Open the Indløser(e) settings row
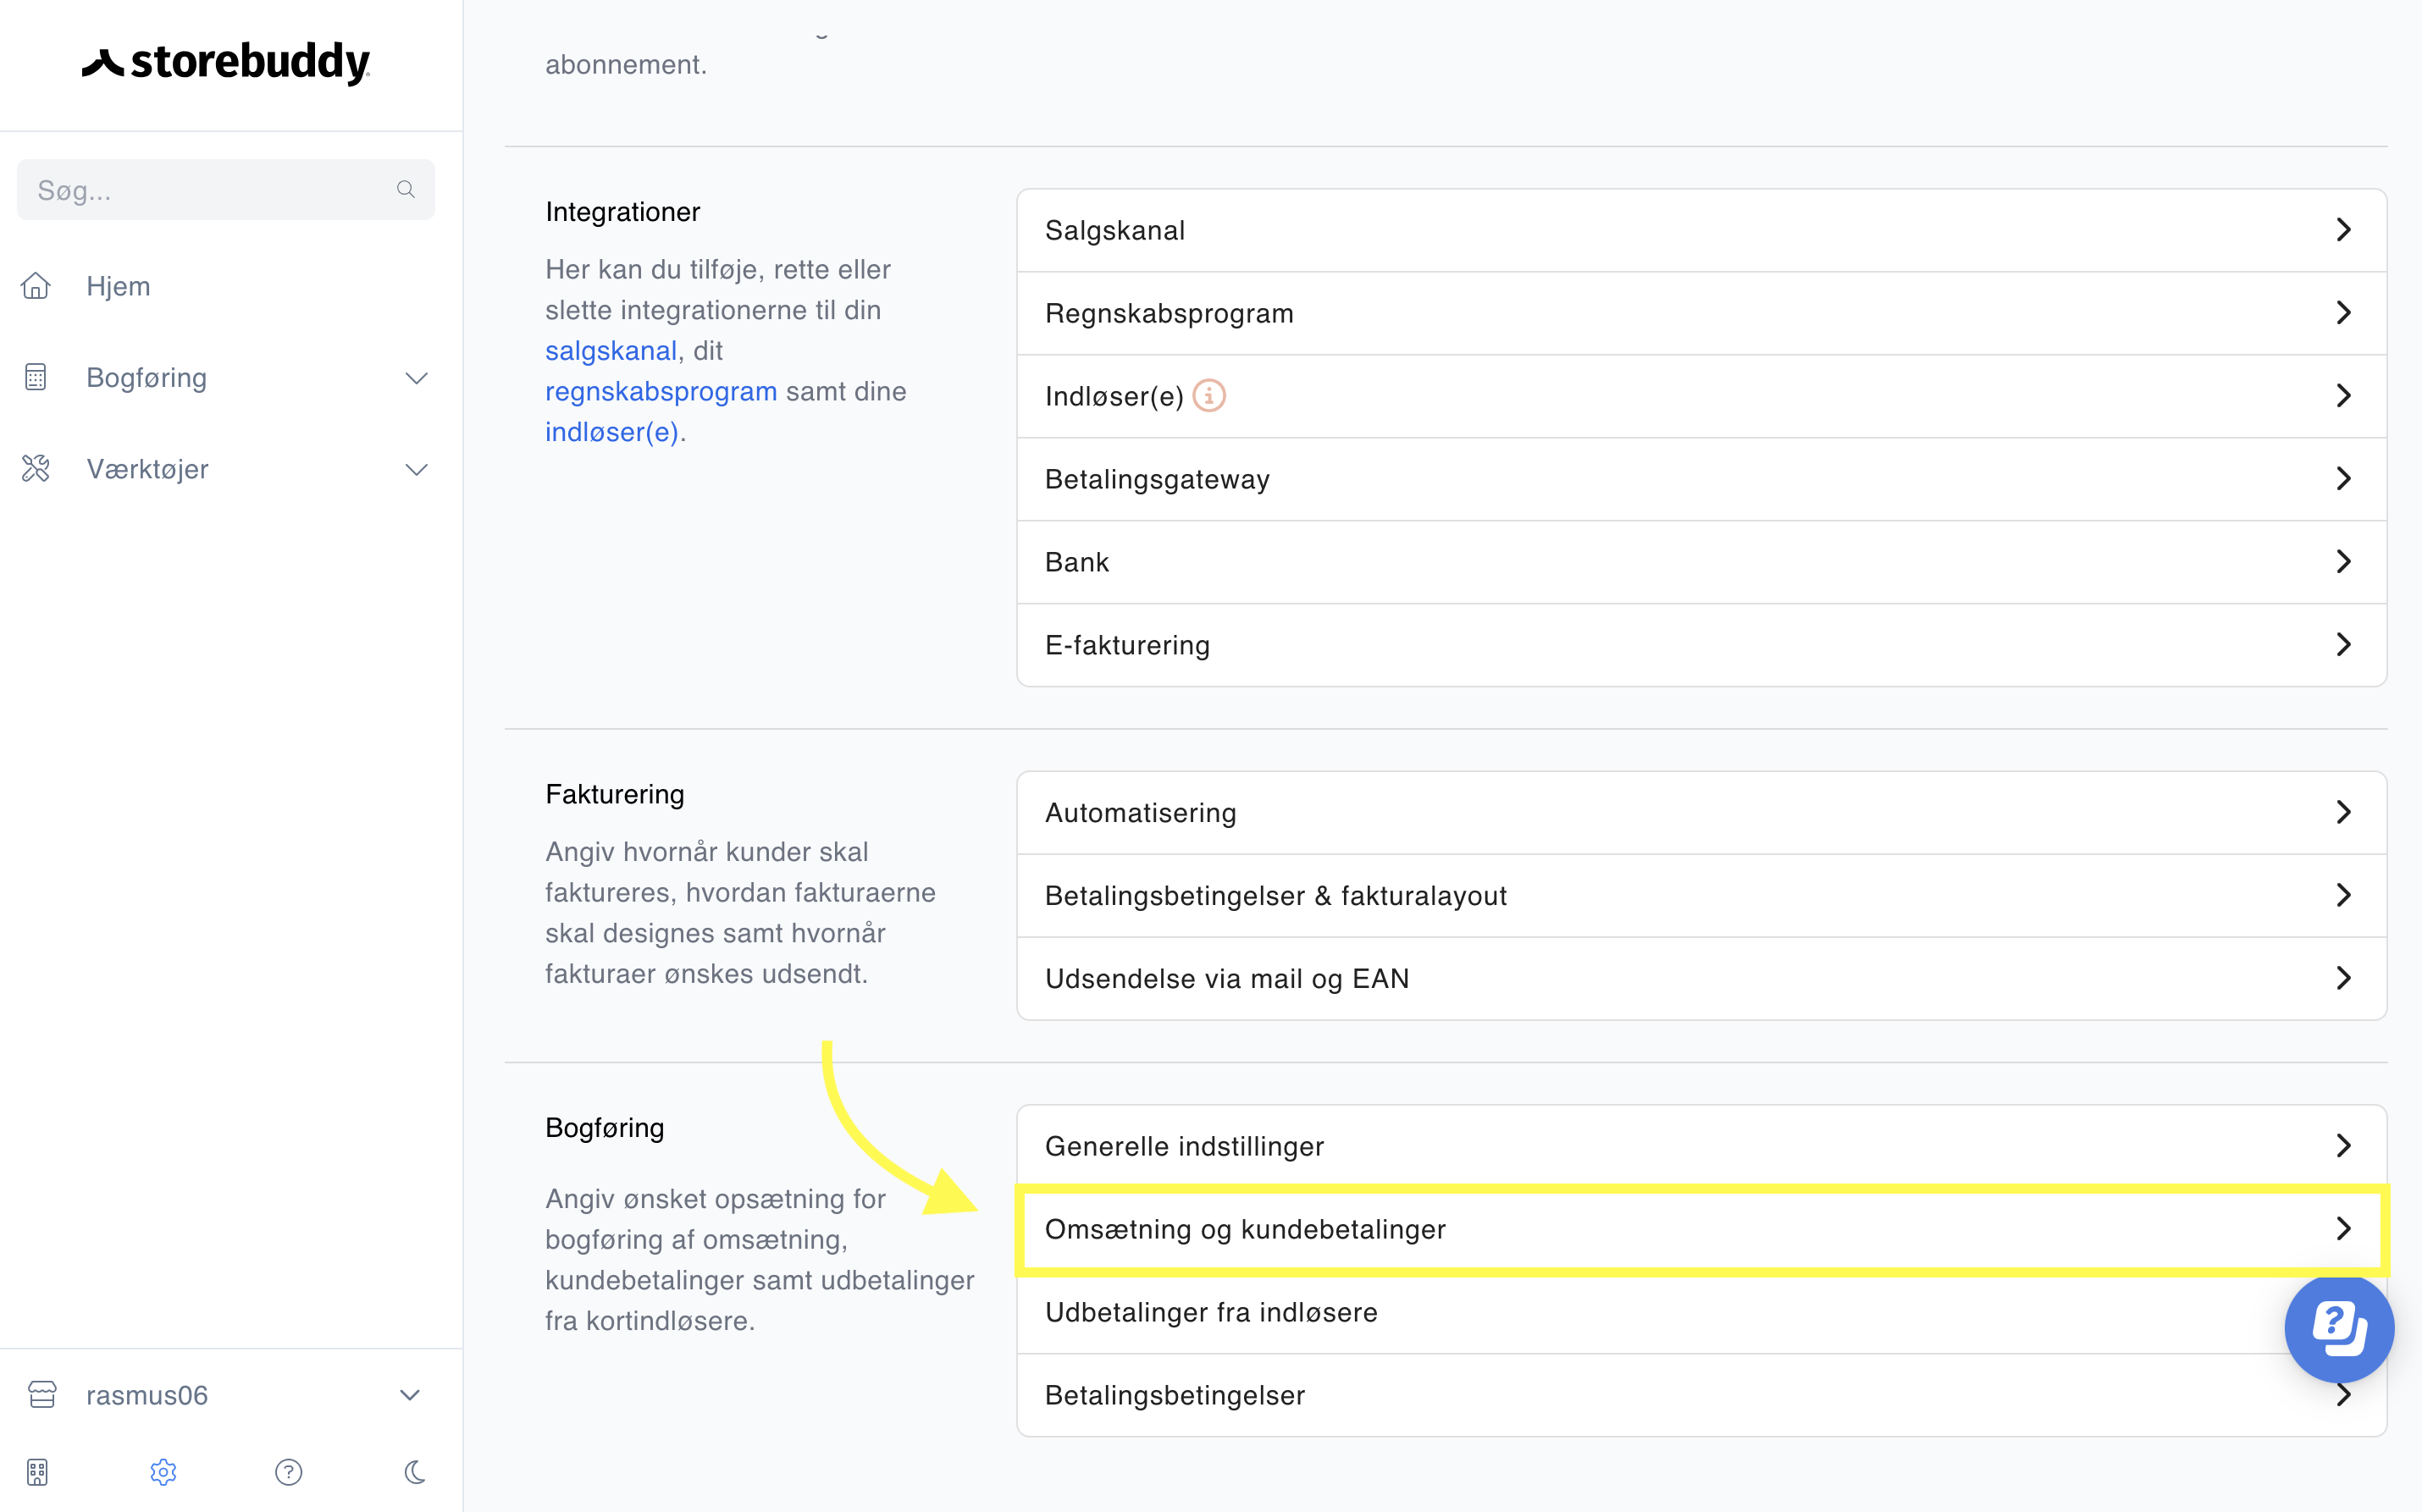Screen dimensions: 2422x1512 [1701, 396]
